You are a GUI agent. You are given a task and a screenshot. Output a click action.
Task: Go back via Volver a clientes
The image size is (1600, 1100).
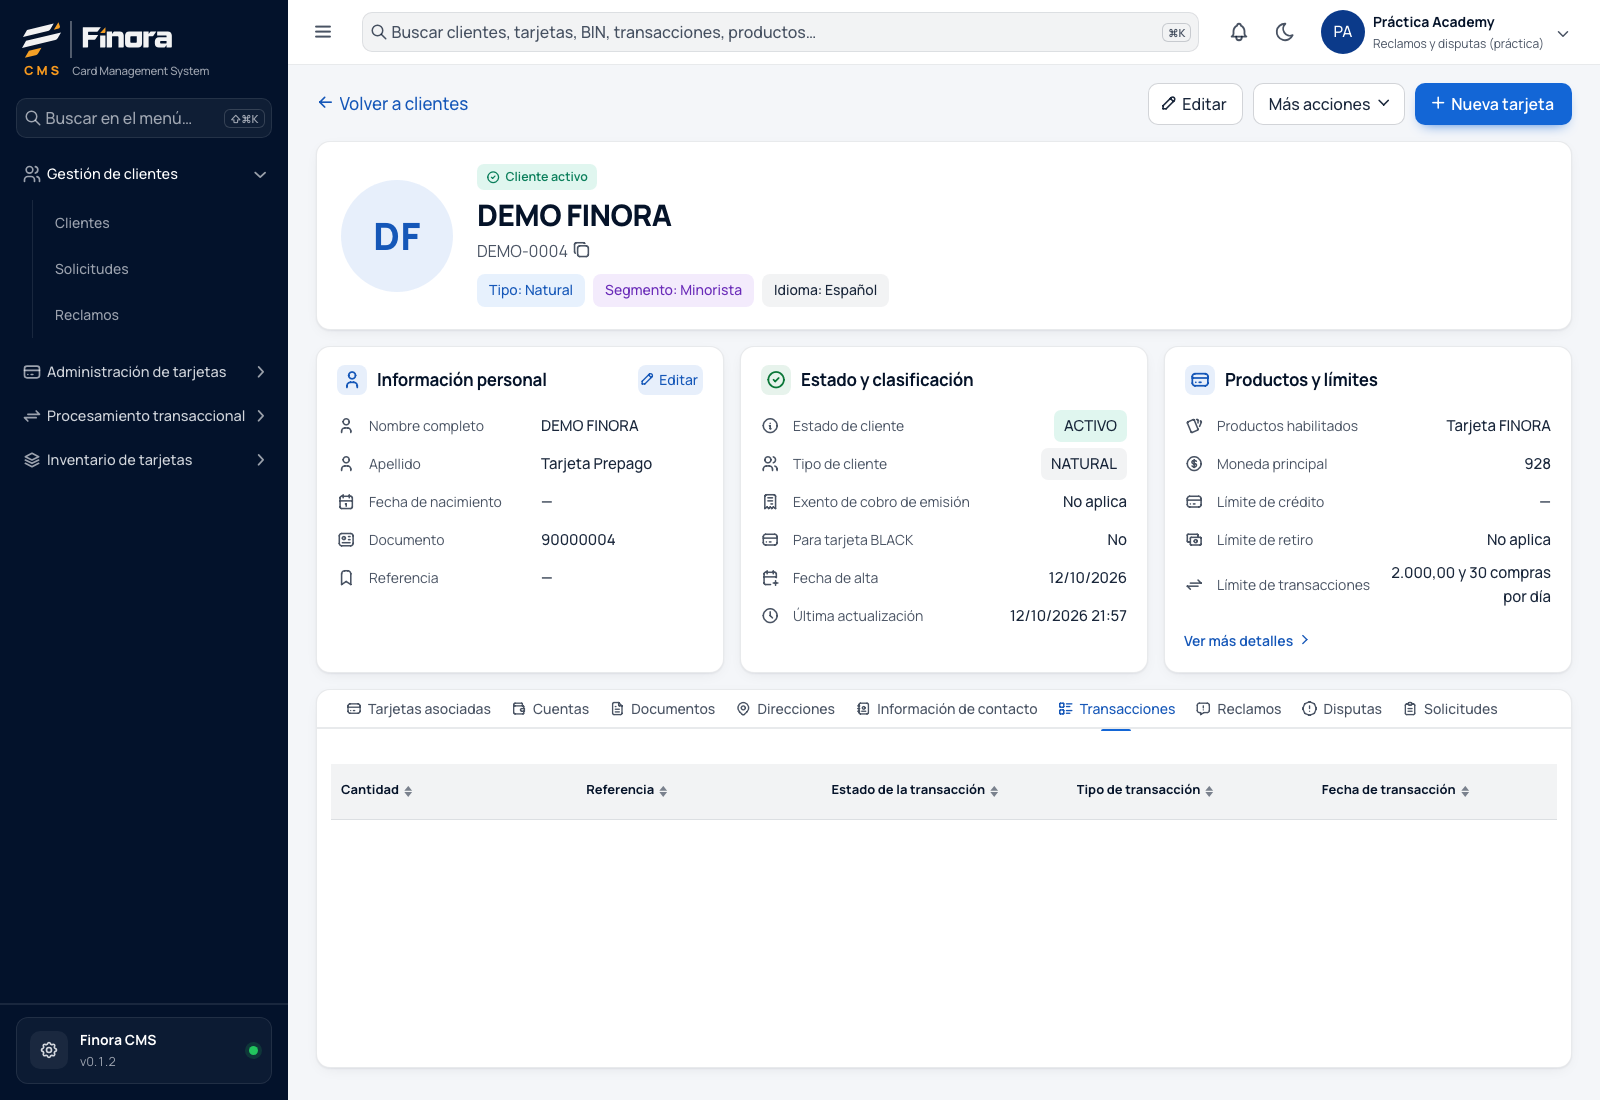393,104
